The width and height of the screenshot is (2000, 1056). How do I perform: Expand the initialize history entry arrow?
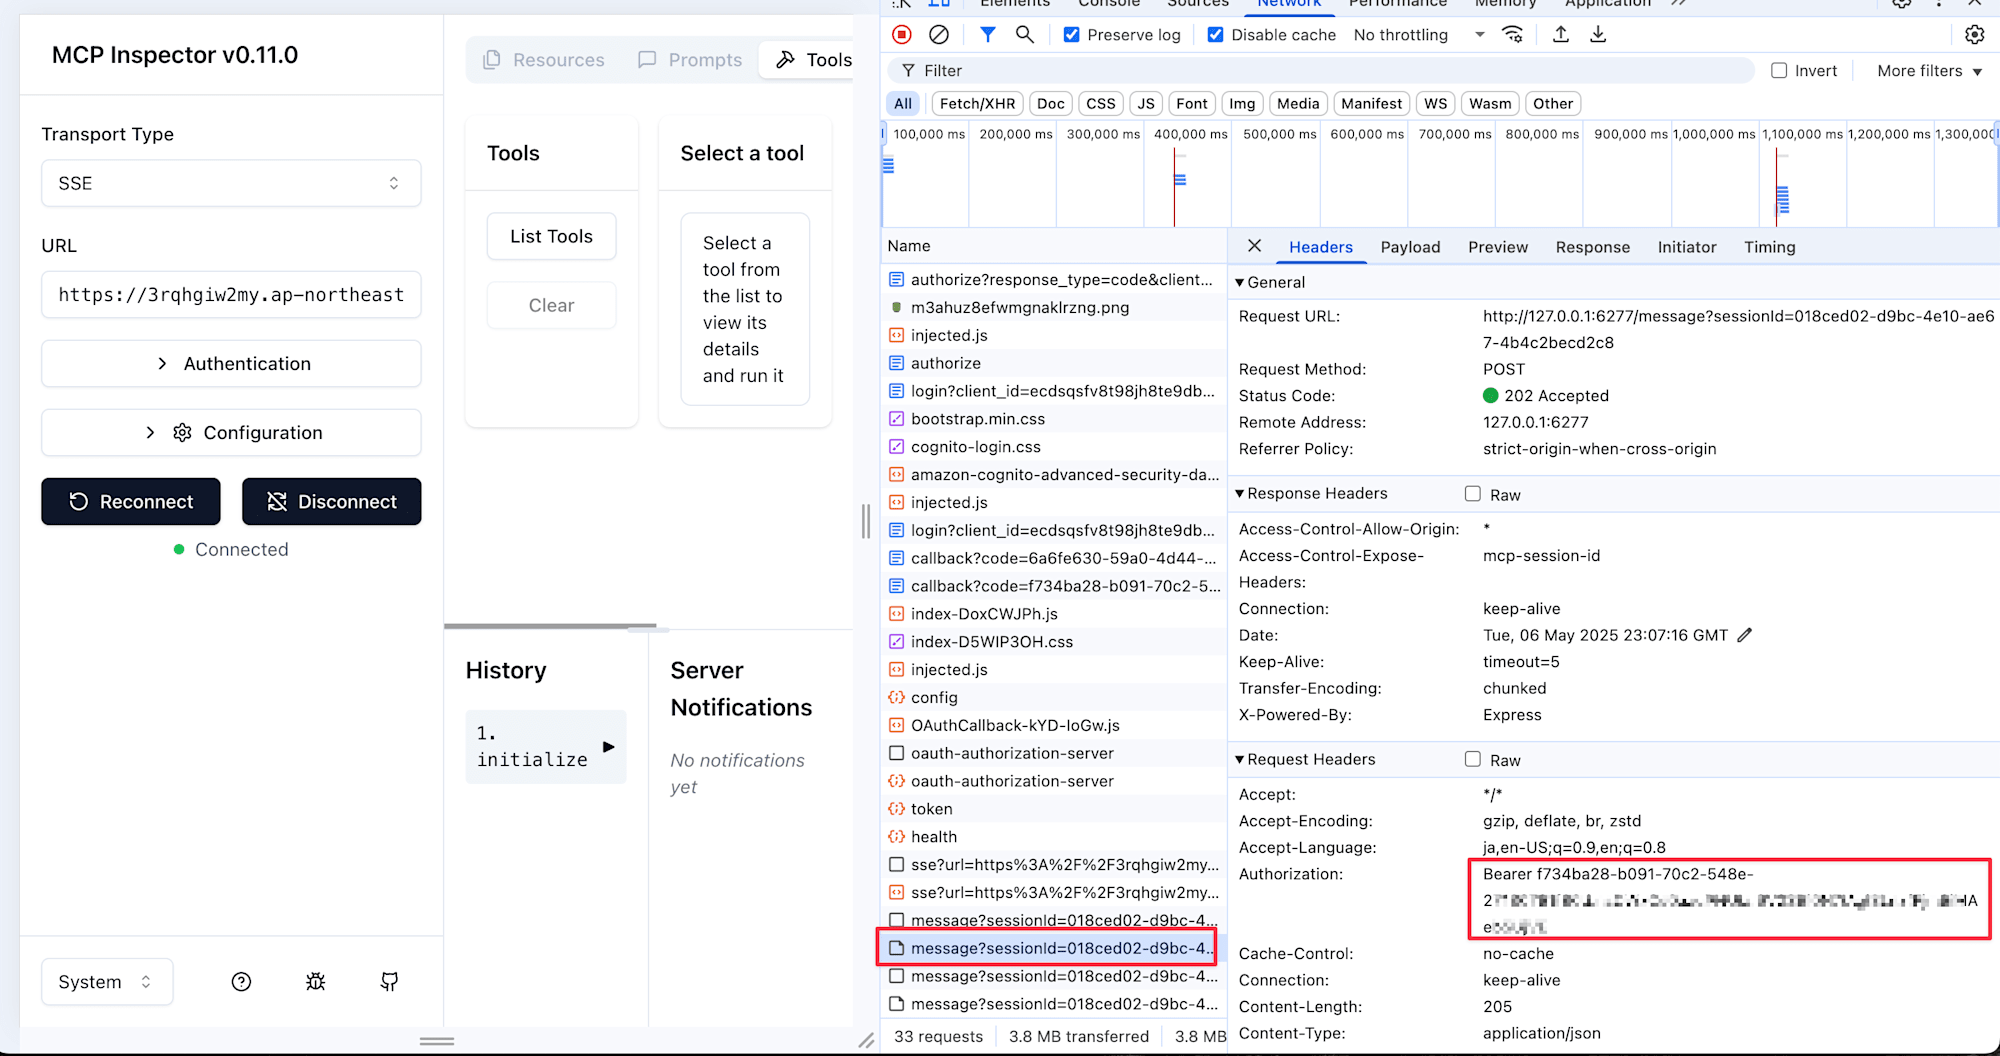[x=608, y=747]
